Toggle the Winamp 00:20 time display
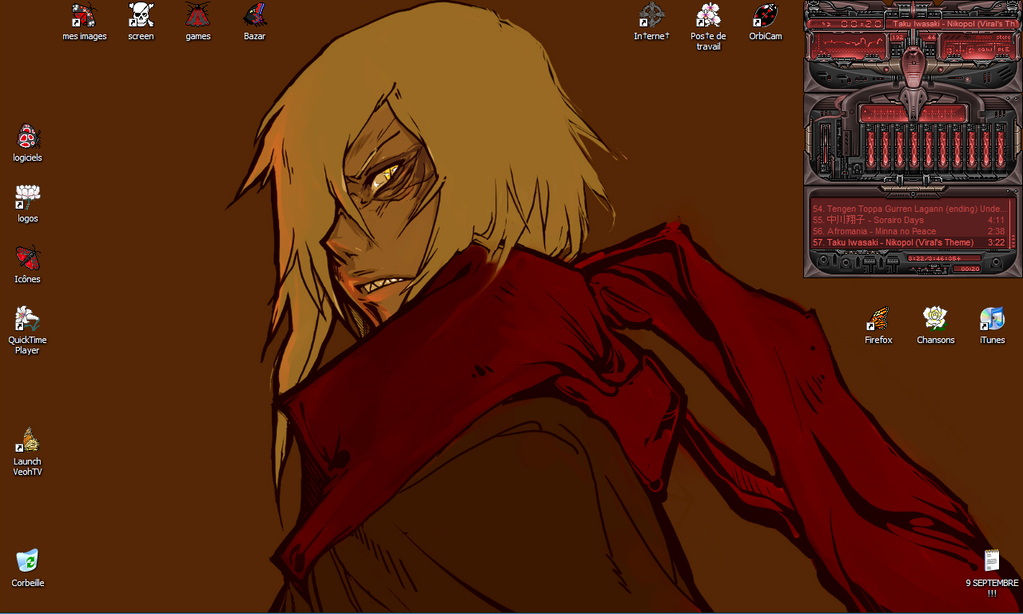 861,23
